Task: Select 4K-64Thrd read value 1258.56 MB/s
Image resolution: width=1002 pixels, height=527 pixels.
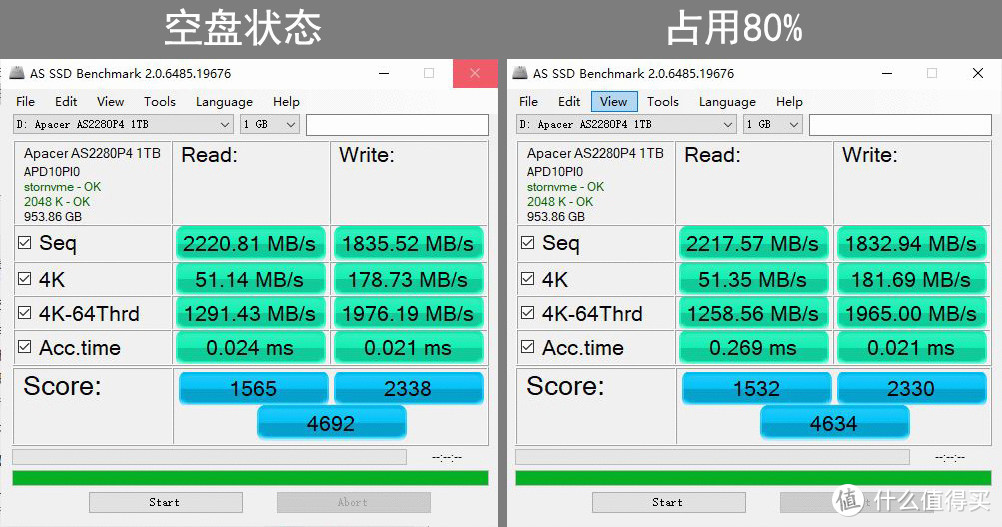Action: (753, 314)
